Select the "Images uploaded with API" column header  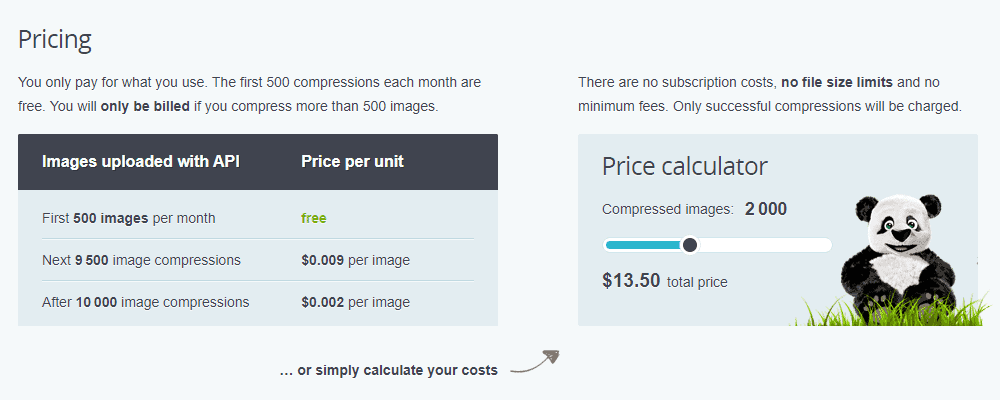click(141, 161)
